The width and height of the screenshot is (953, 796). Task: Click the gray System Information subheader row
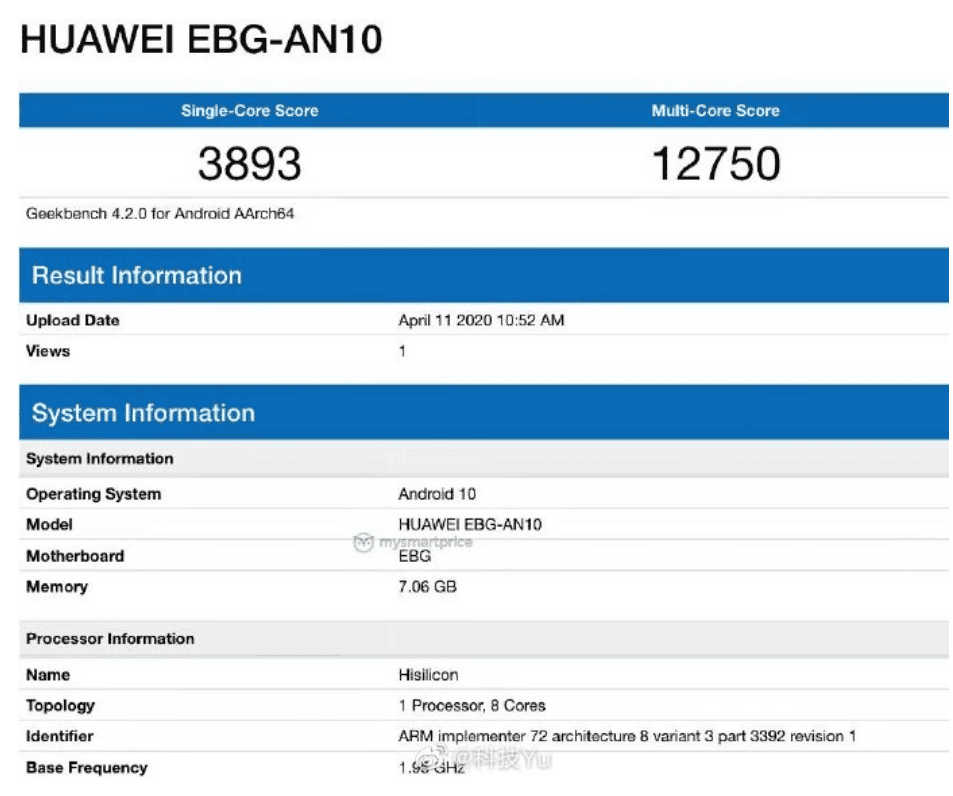click(484, 459)
